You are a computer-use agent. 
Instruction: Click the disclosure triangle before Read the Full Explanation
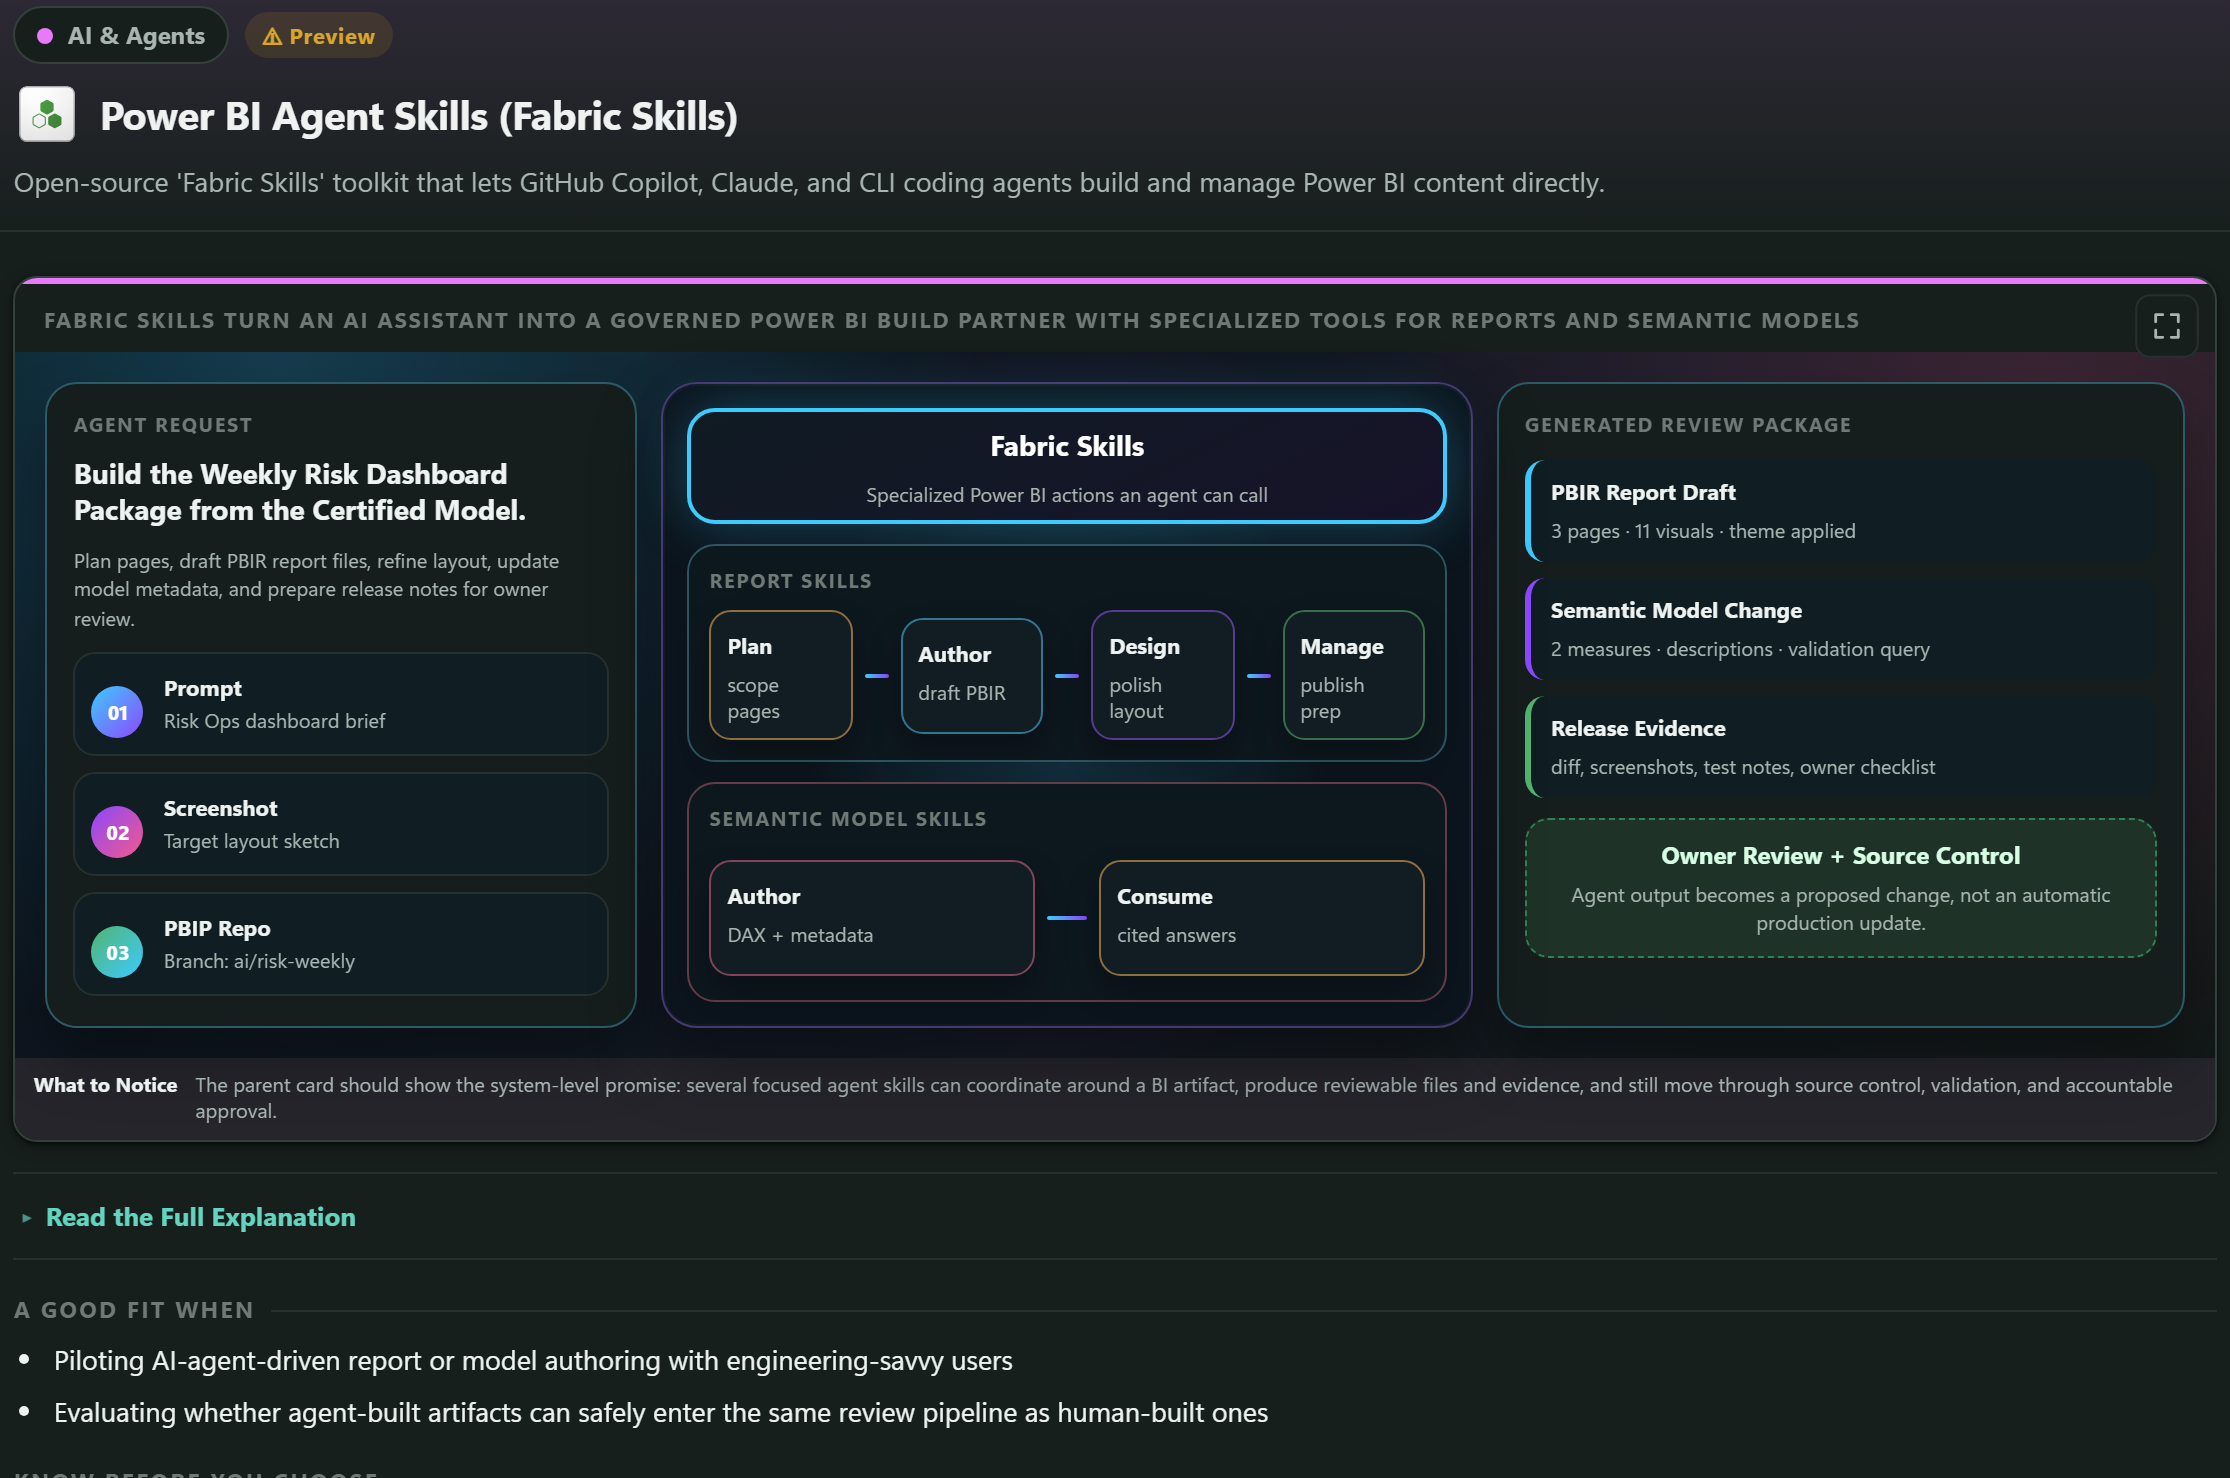(x=27, y=1218)
